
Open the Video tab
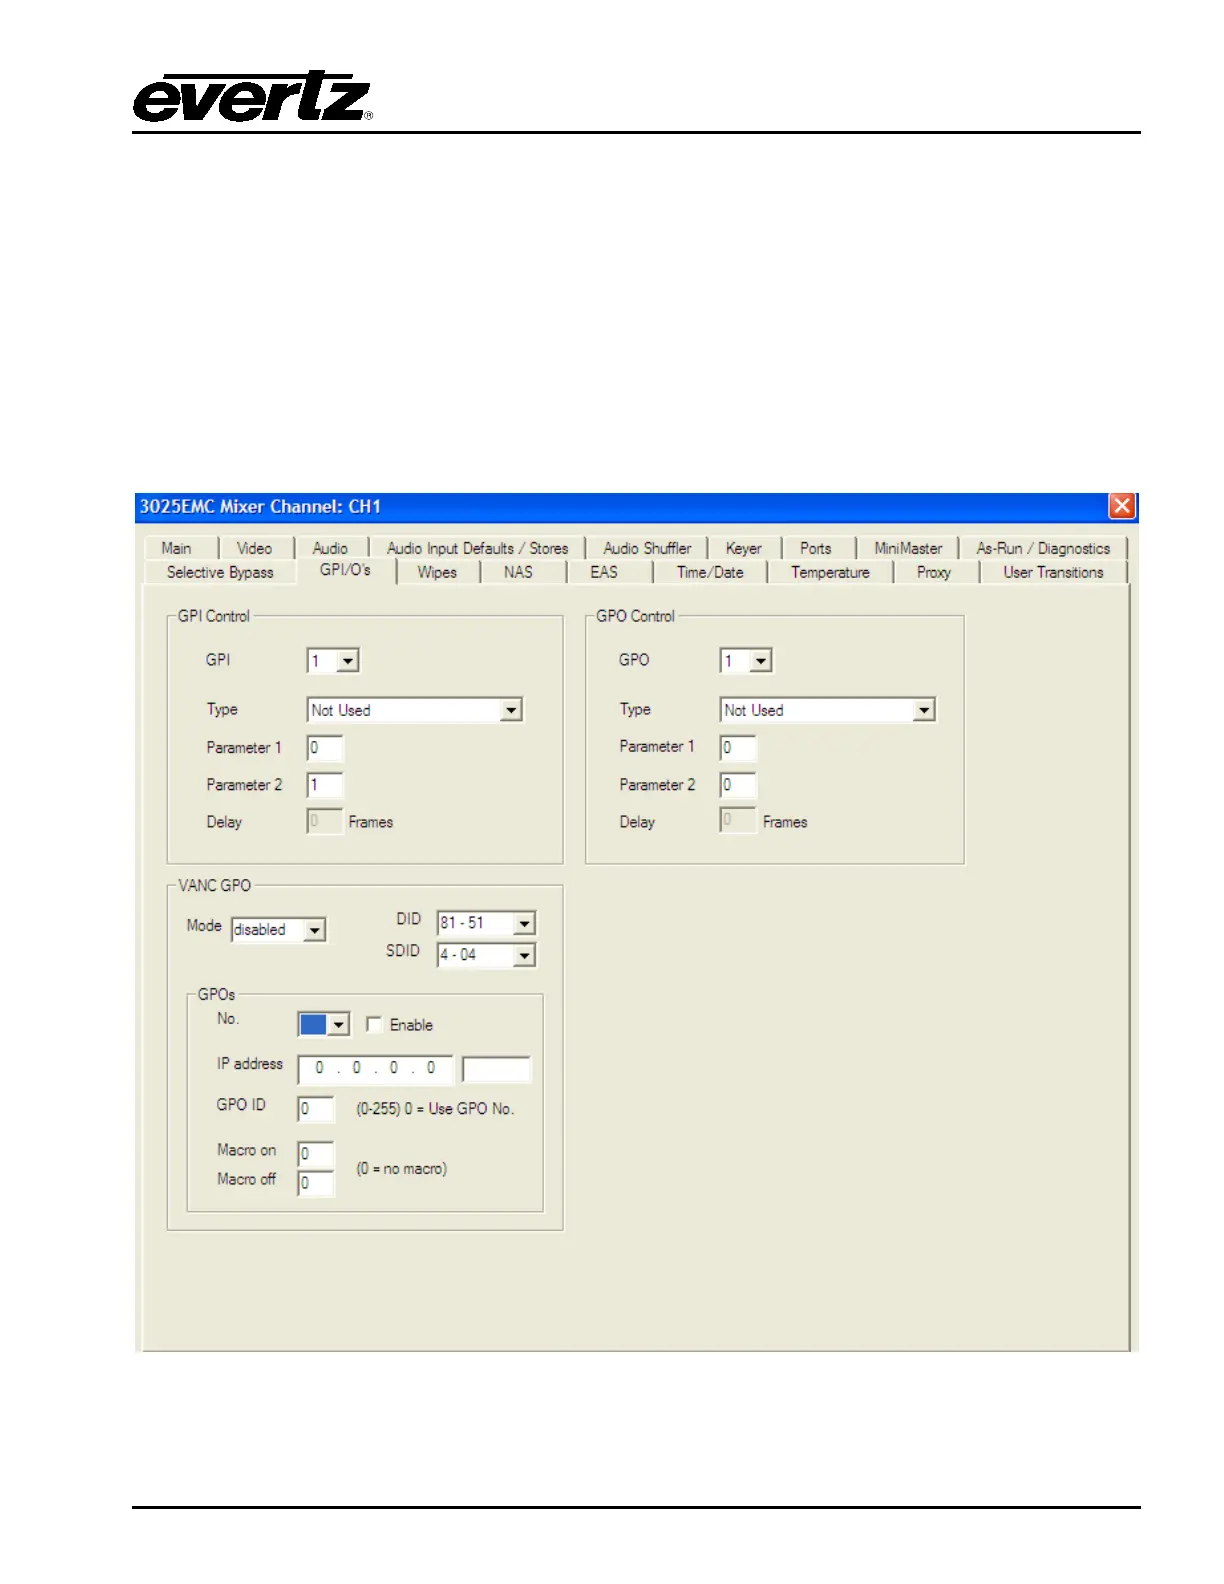pyautogui.click(x=255, y=548)
